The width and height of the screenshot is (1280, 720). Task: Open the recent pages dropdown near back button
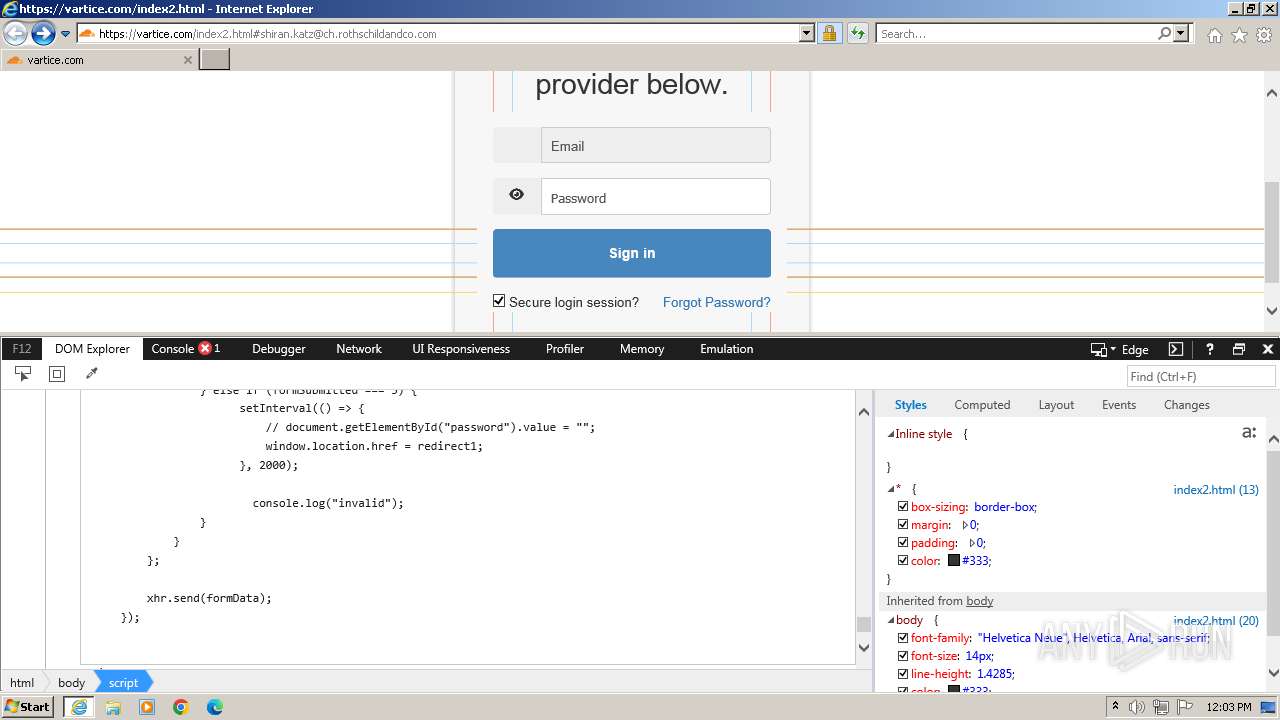pos(65,33)
